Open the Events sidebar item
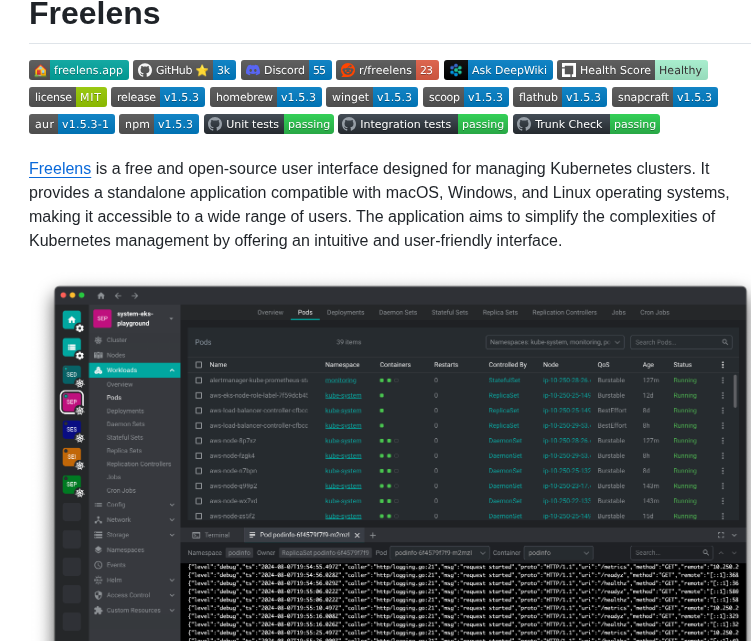 [x=135, y=565]
